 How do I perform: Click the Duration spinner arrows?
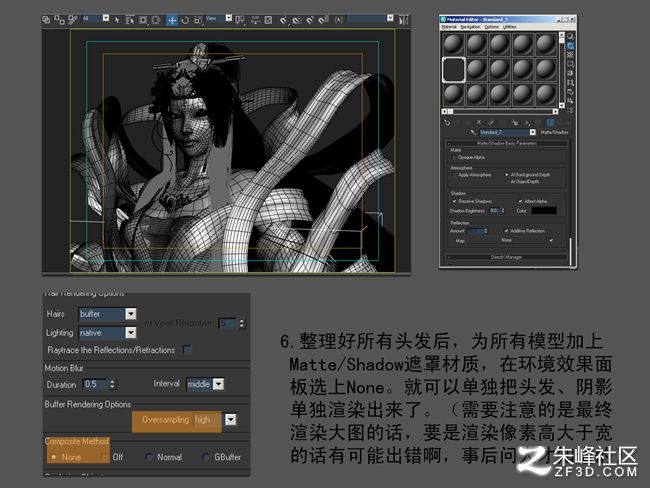pos(112,384)
